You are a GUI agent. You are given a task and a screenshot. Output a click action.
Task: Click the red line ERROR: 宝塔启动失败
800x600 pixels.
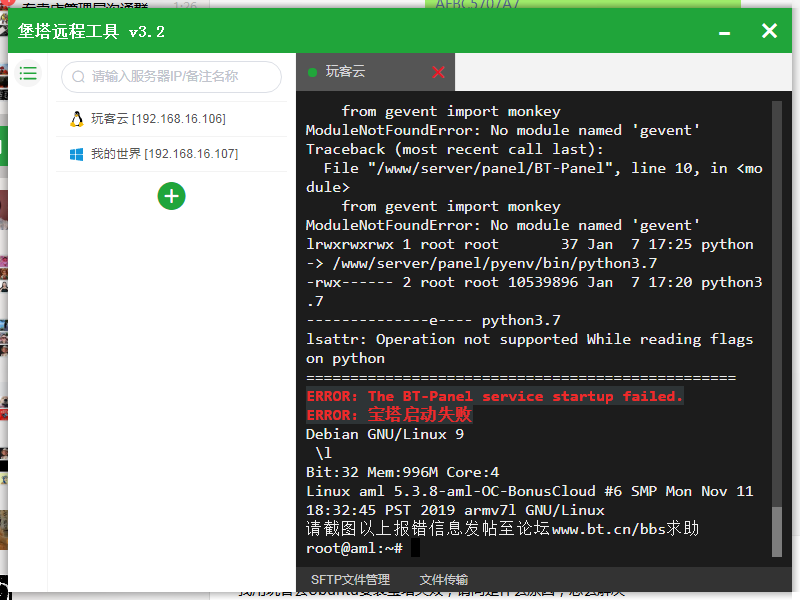coord(389,415)
